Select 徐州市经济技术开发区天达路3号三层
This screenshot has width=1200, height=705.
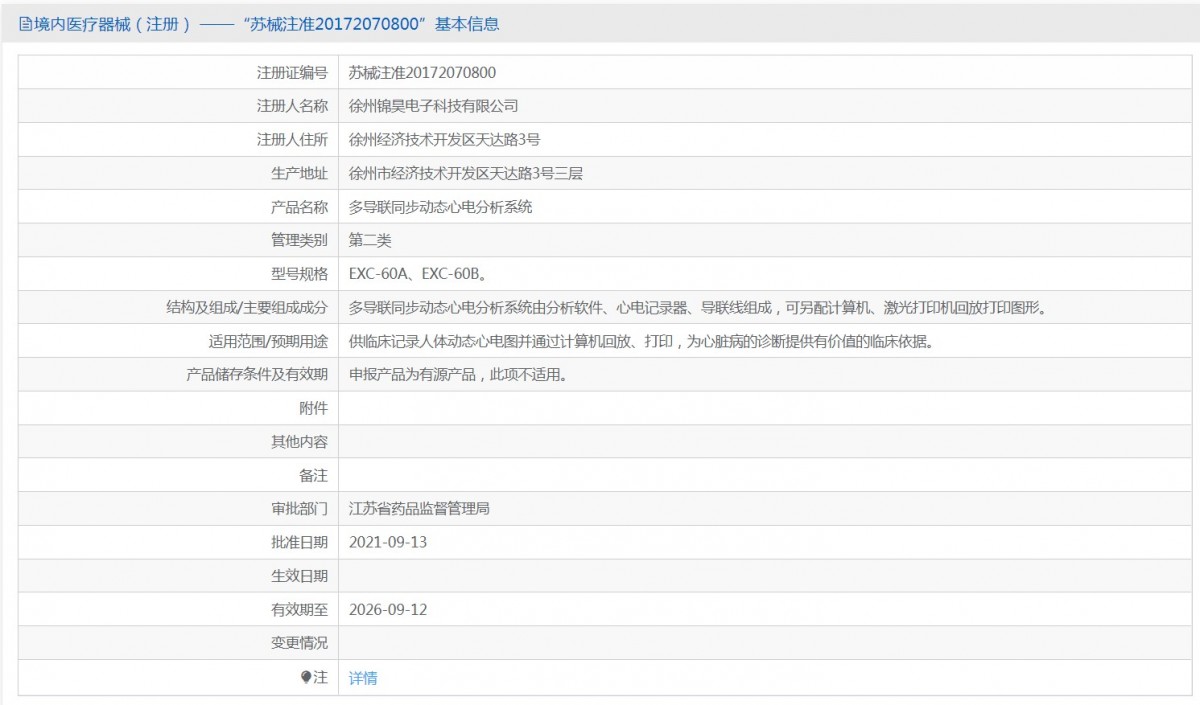coord(466,173)
